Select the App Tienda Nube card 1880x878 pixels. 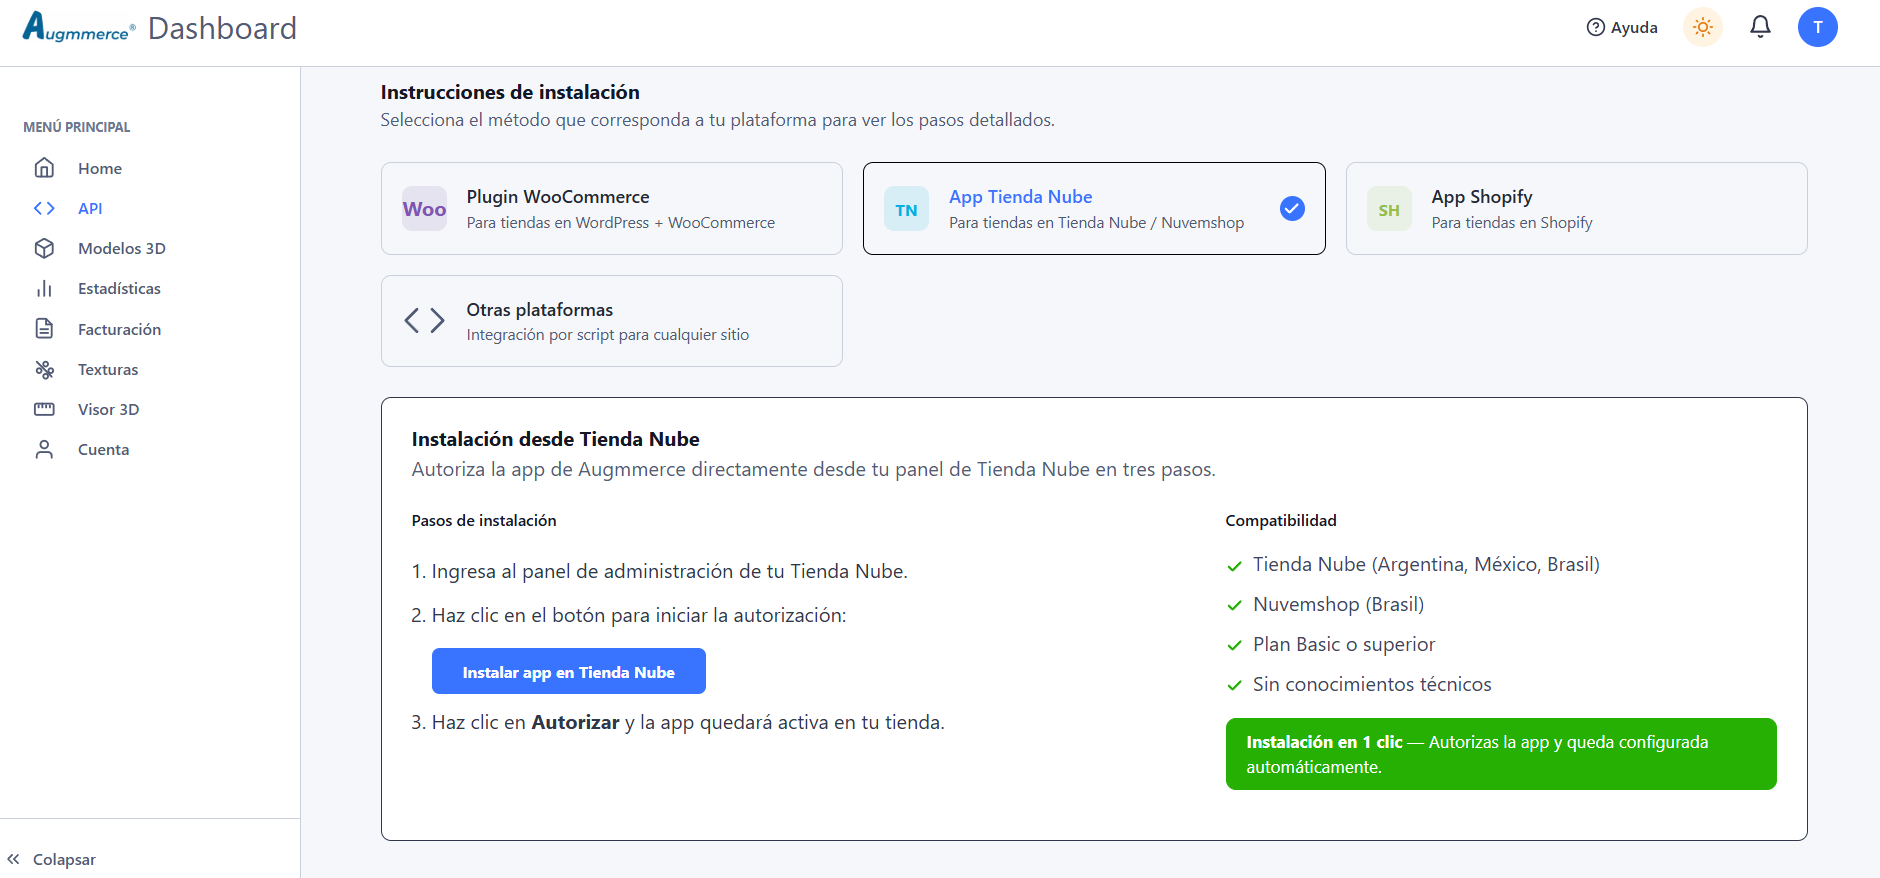tap(1094, 208)
